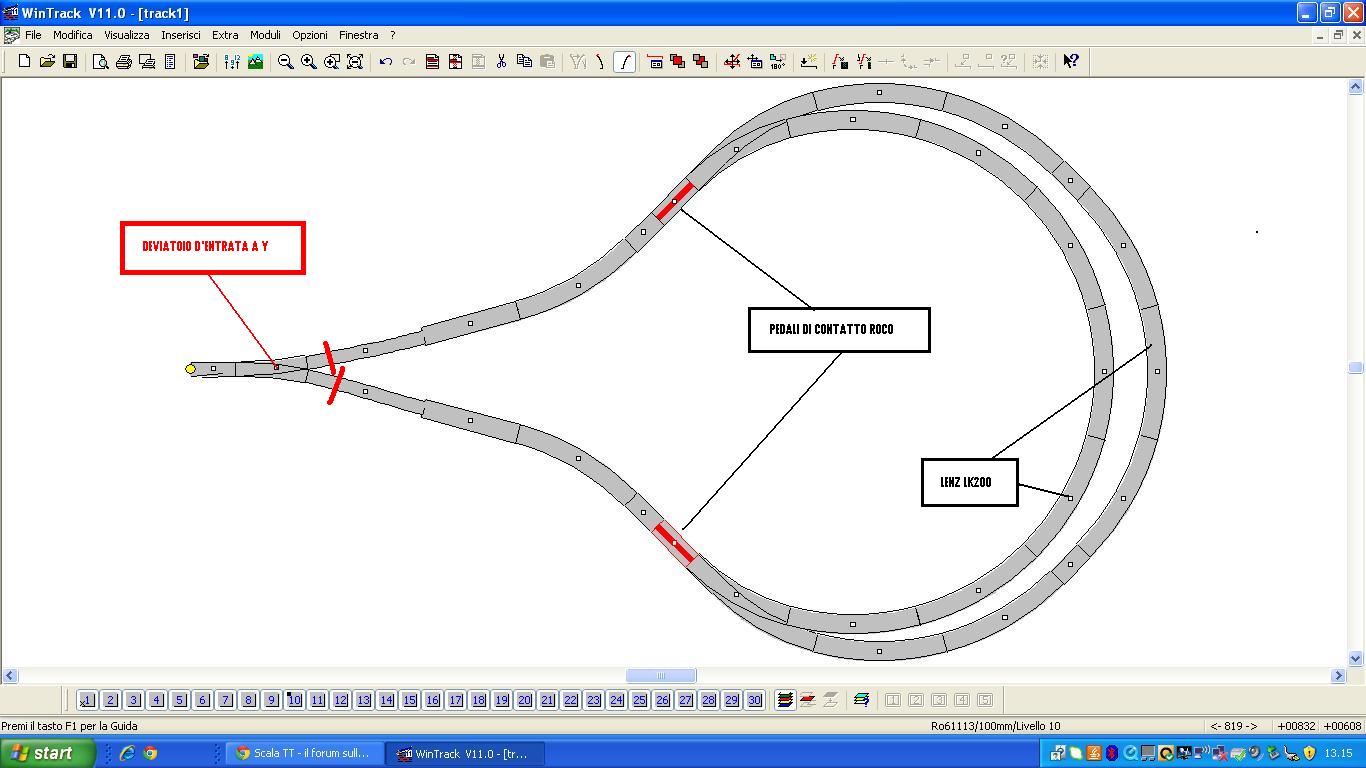Open the Finestra menu
The width and height of the screenshot is (1366, 768).
point(358,35)
